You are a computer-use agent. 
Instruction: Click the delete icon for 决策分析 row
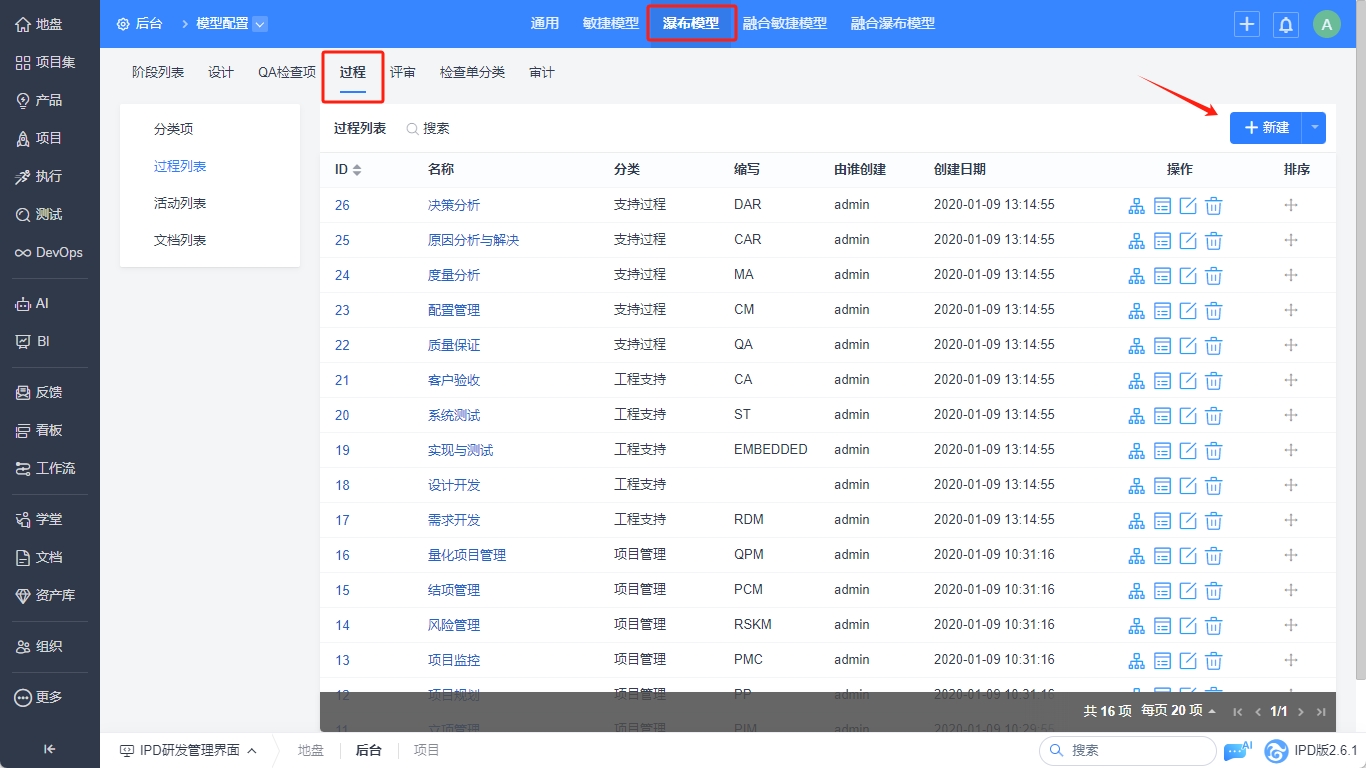(1213, 206)
